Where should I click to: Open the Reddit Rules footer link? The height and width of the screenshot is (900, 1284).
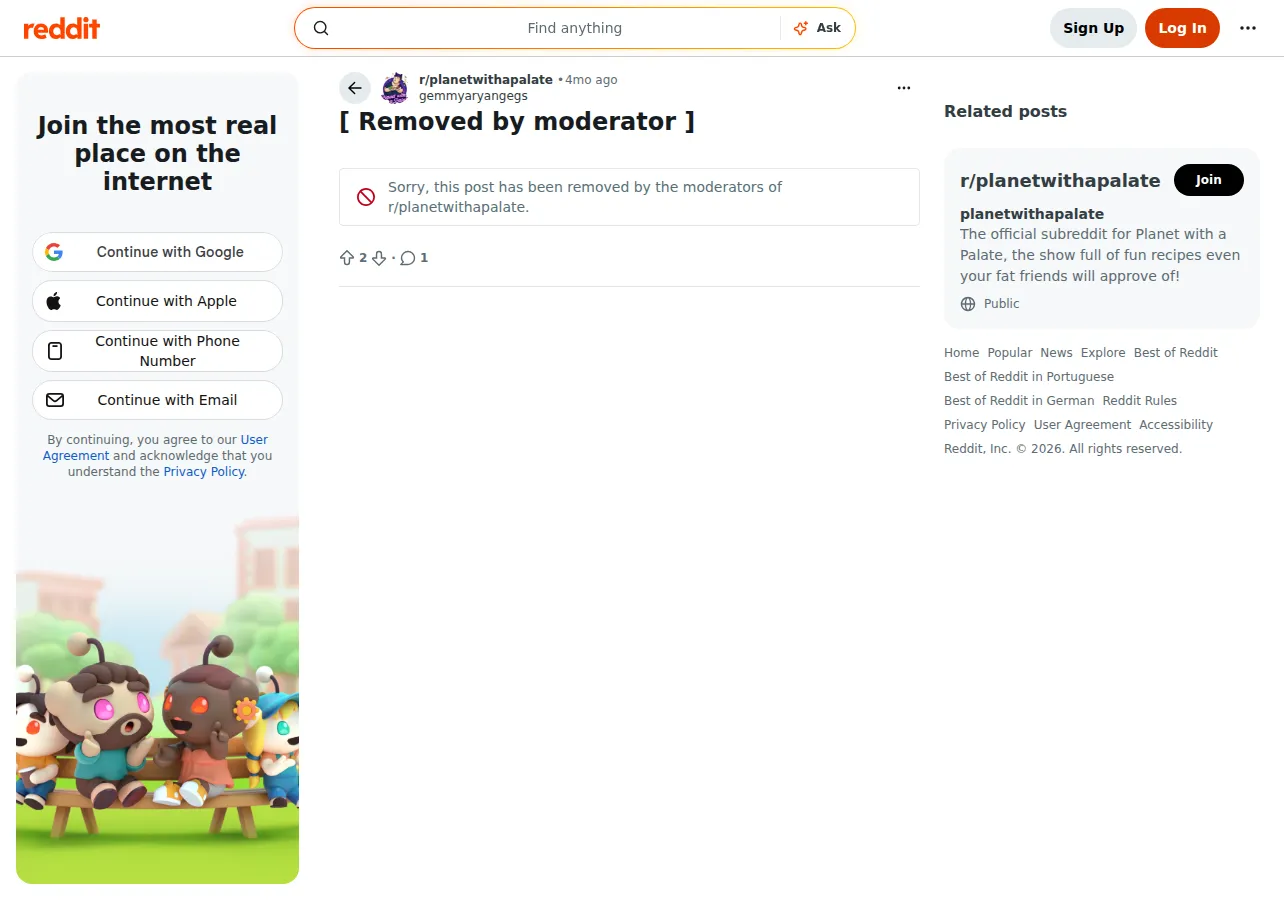(x=1140, y=401)
